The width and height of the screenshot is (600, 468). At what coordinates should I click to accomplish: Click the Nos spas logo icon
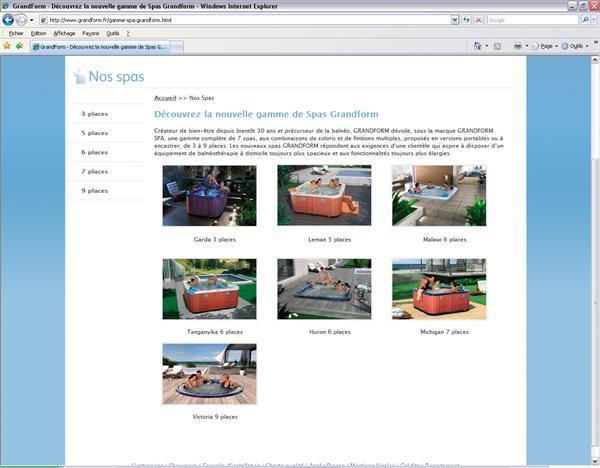click(79, 77)
